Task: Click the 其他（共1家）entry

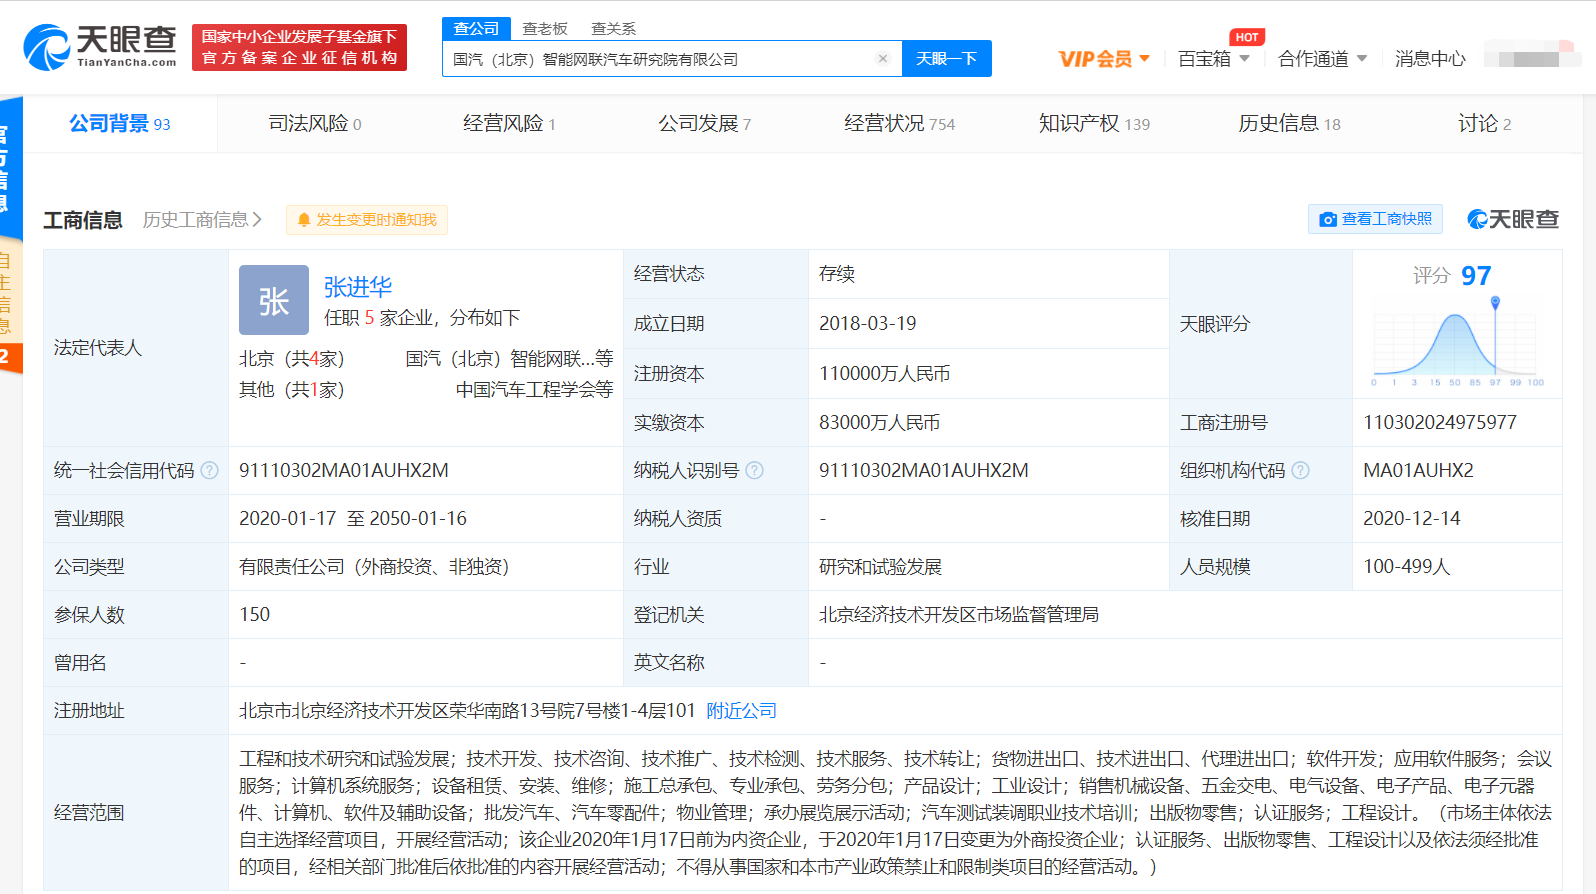Action: [x=291, y=390]
